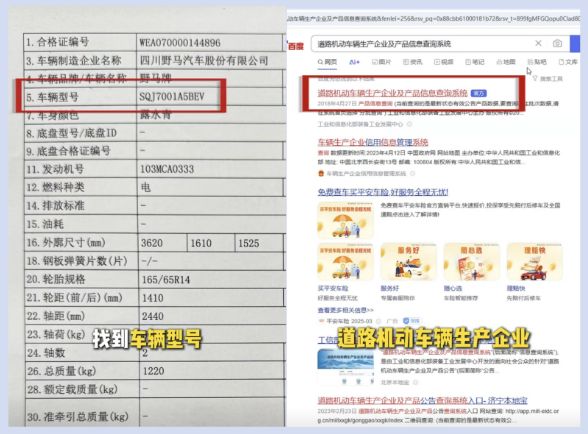588x434 pixels.
Task: Select track width value 1410
Action: [x=153, y=298]
